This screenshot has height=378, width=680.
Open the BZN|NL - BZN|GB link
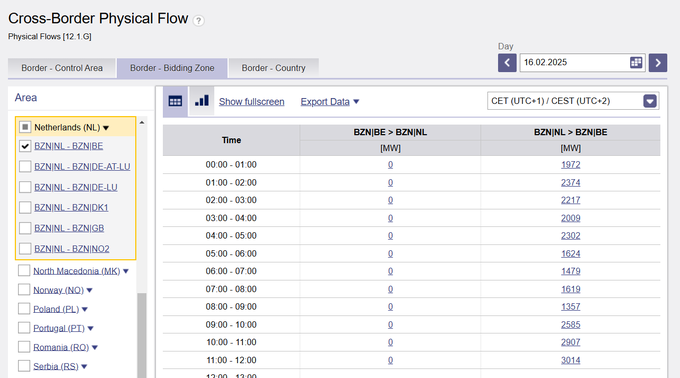coord(69,228)
